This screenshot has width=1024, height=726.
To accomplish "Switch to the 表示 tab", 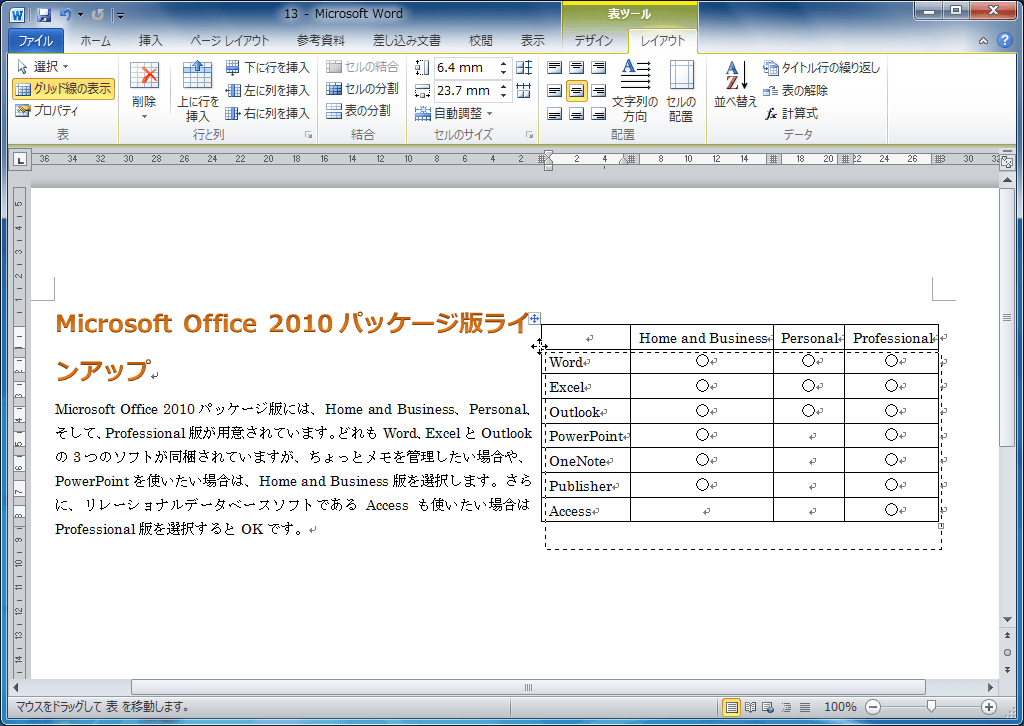I will click(532, 40).
